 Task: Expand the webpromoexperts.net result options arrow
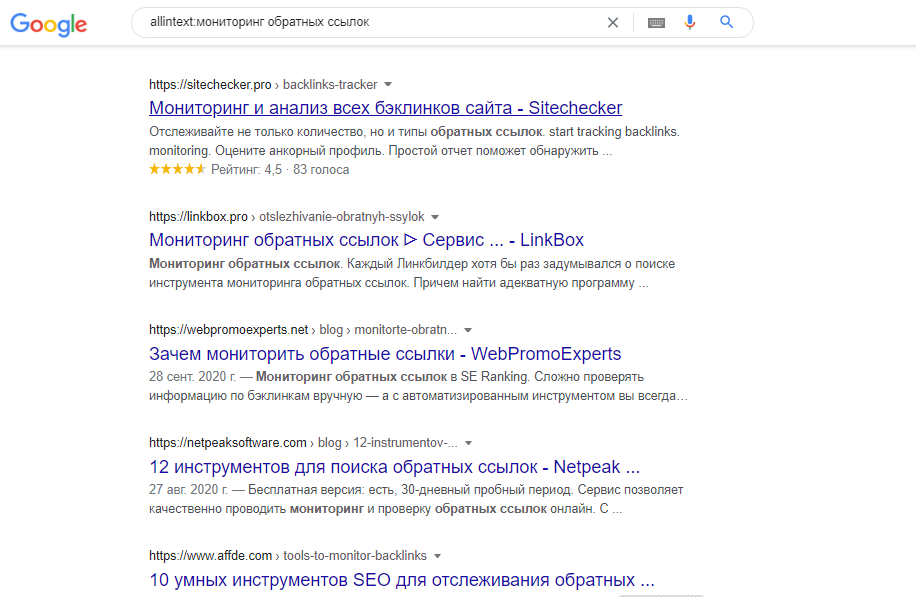(x=468, y=330)
